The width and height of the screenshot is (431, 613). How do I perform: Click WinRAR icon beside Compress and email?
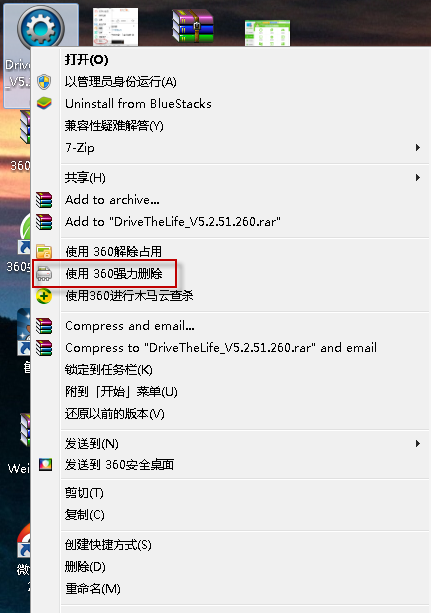coord(44,326)
